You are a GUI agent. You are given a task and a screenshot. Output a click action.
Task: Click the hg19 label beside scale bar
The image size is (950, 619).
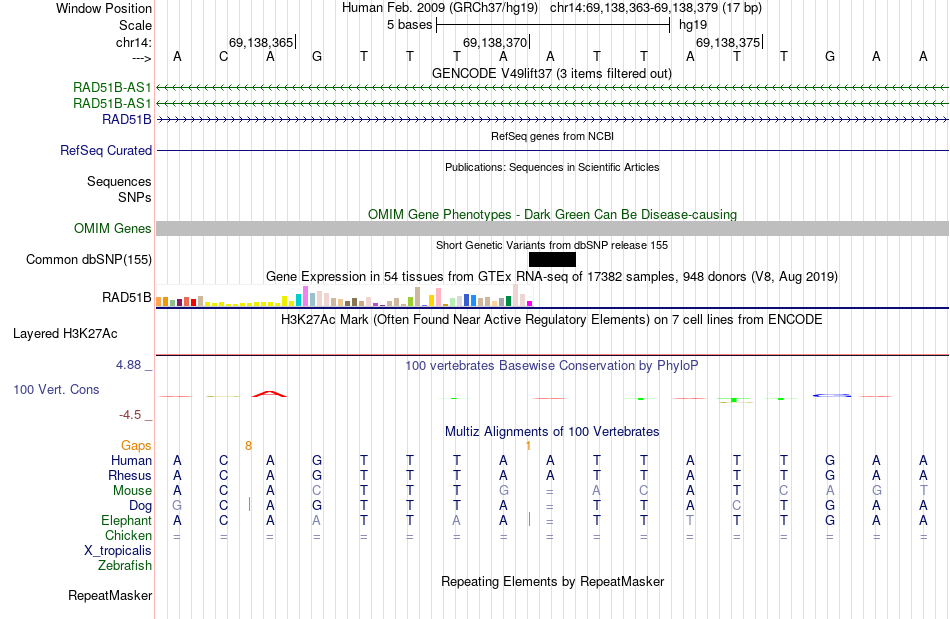693,25
